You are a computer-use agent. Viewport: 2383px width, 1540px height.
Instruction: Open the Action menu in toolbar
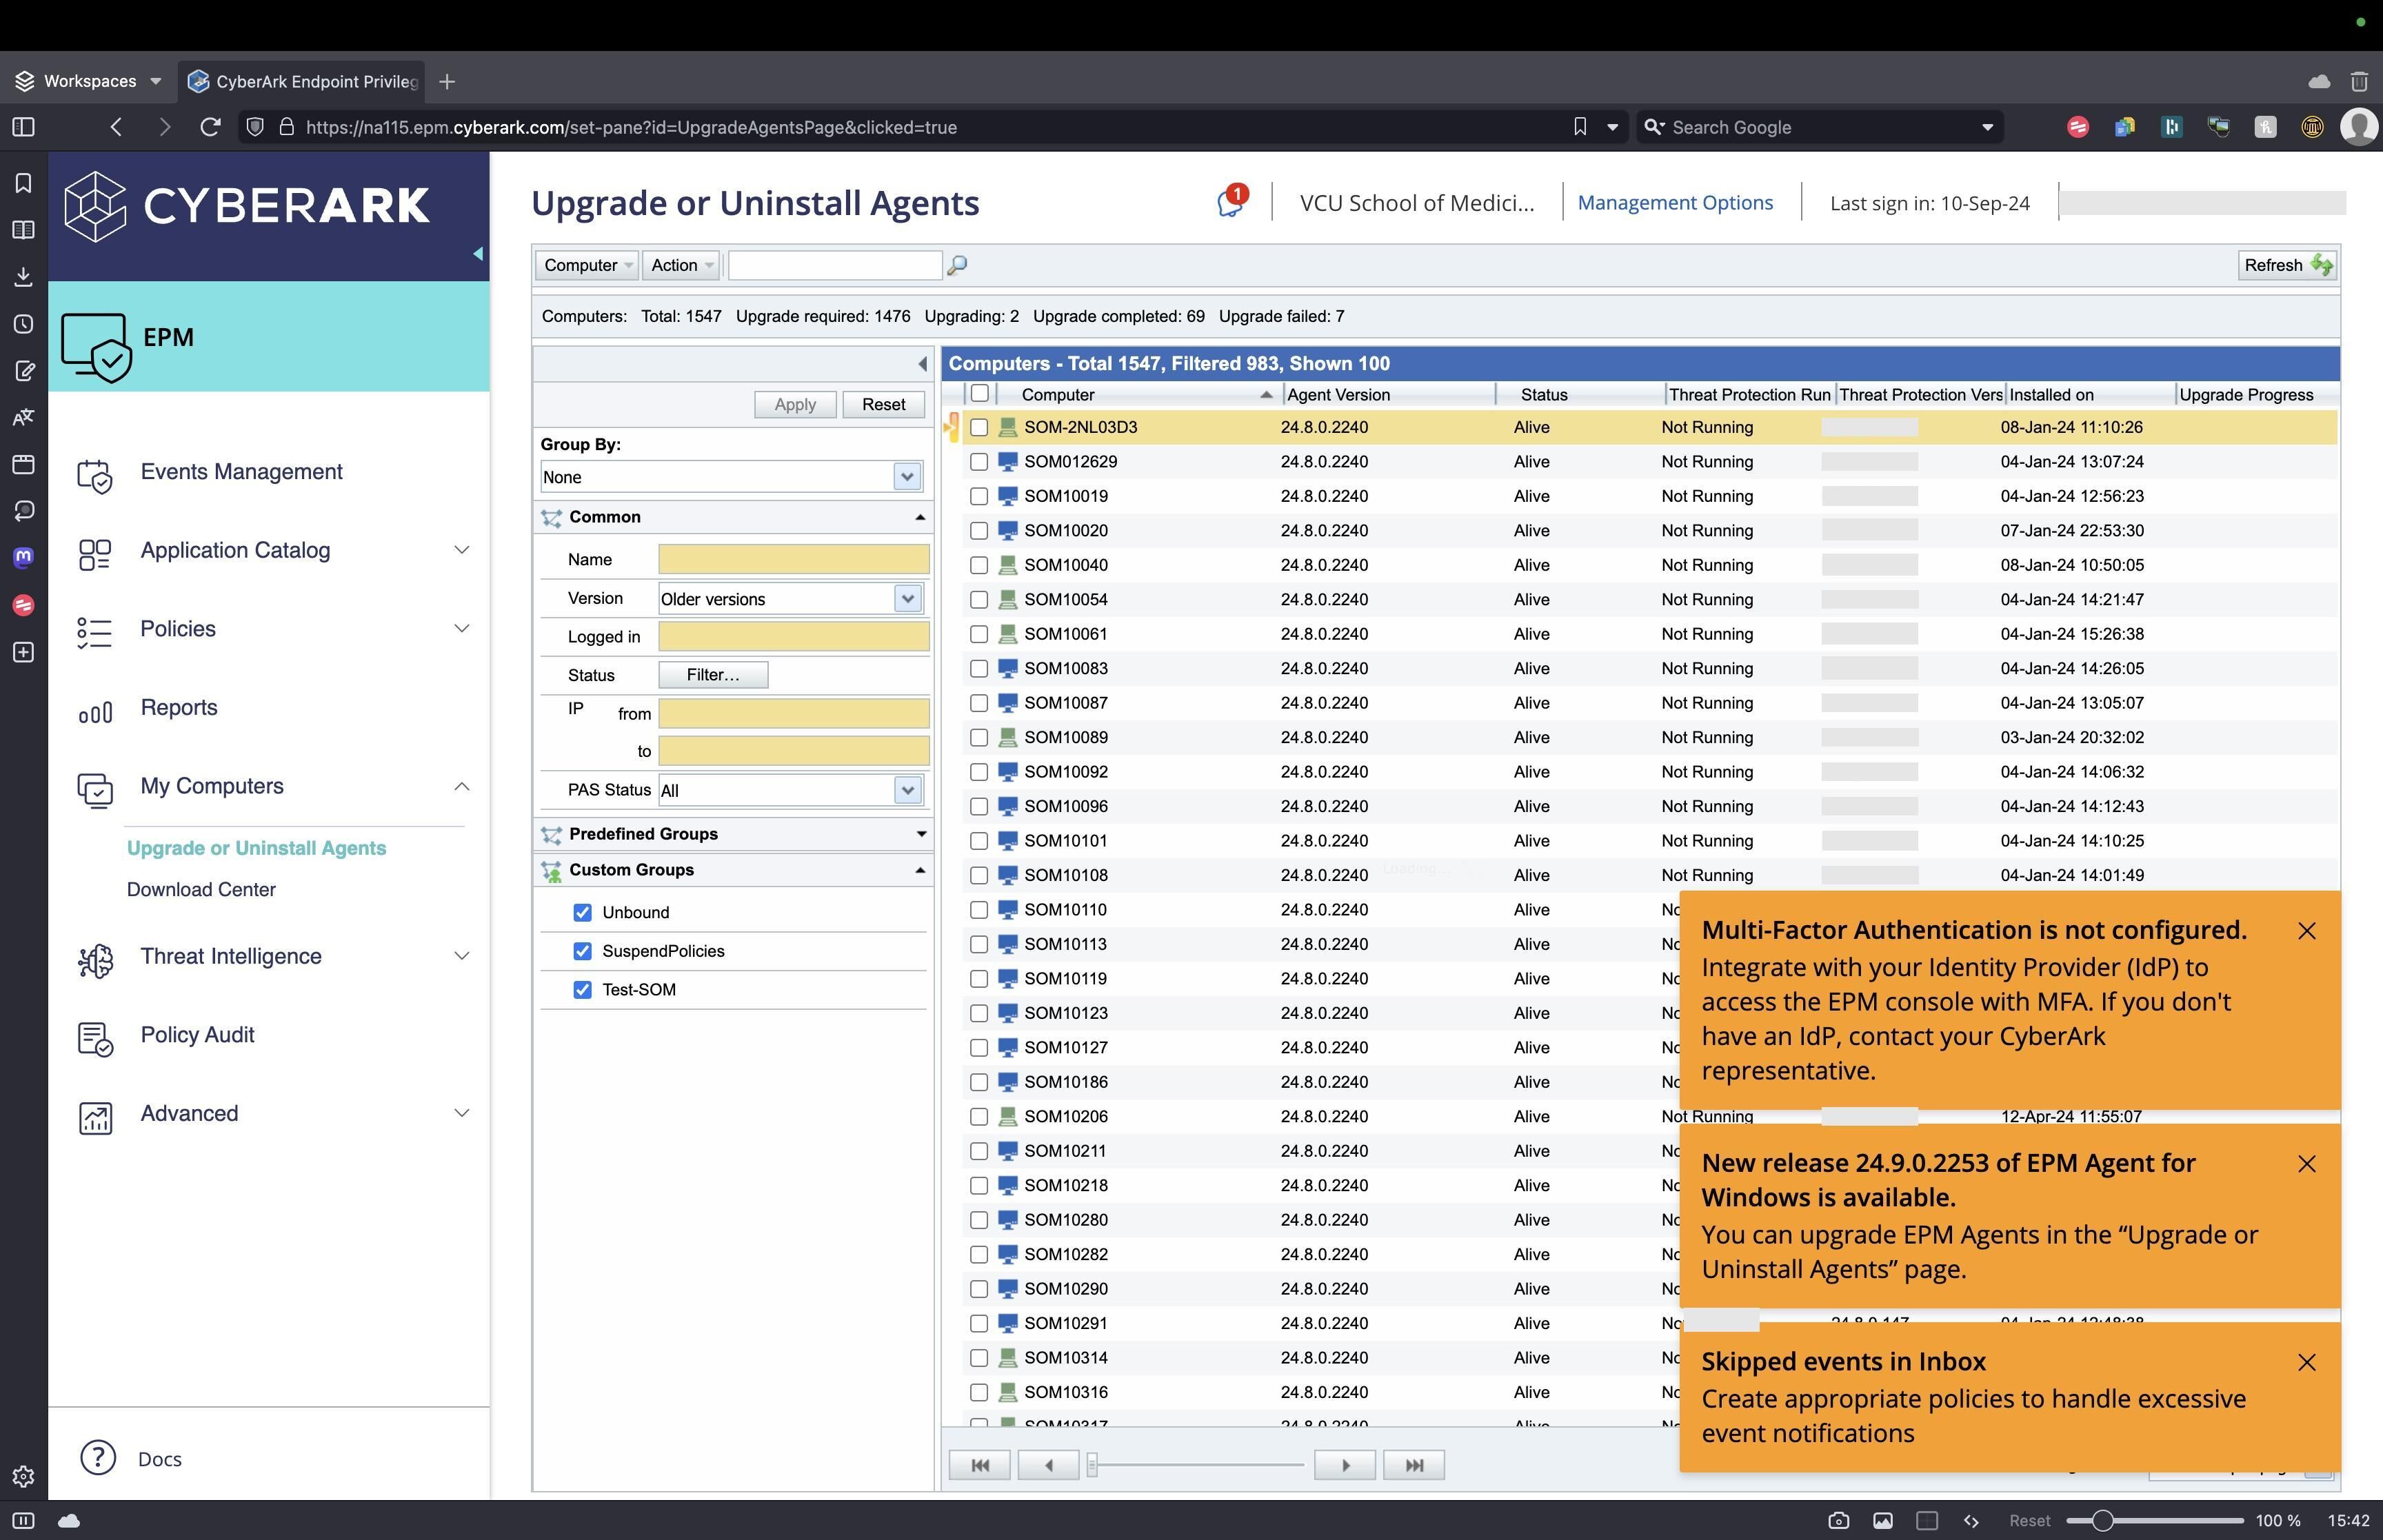pos(681,265)
